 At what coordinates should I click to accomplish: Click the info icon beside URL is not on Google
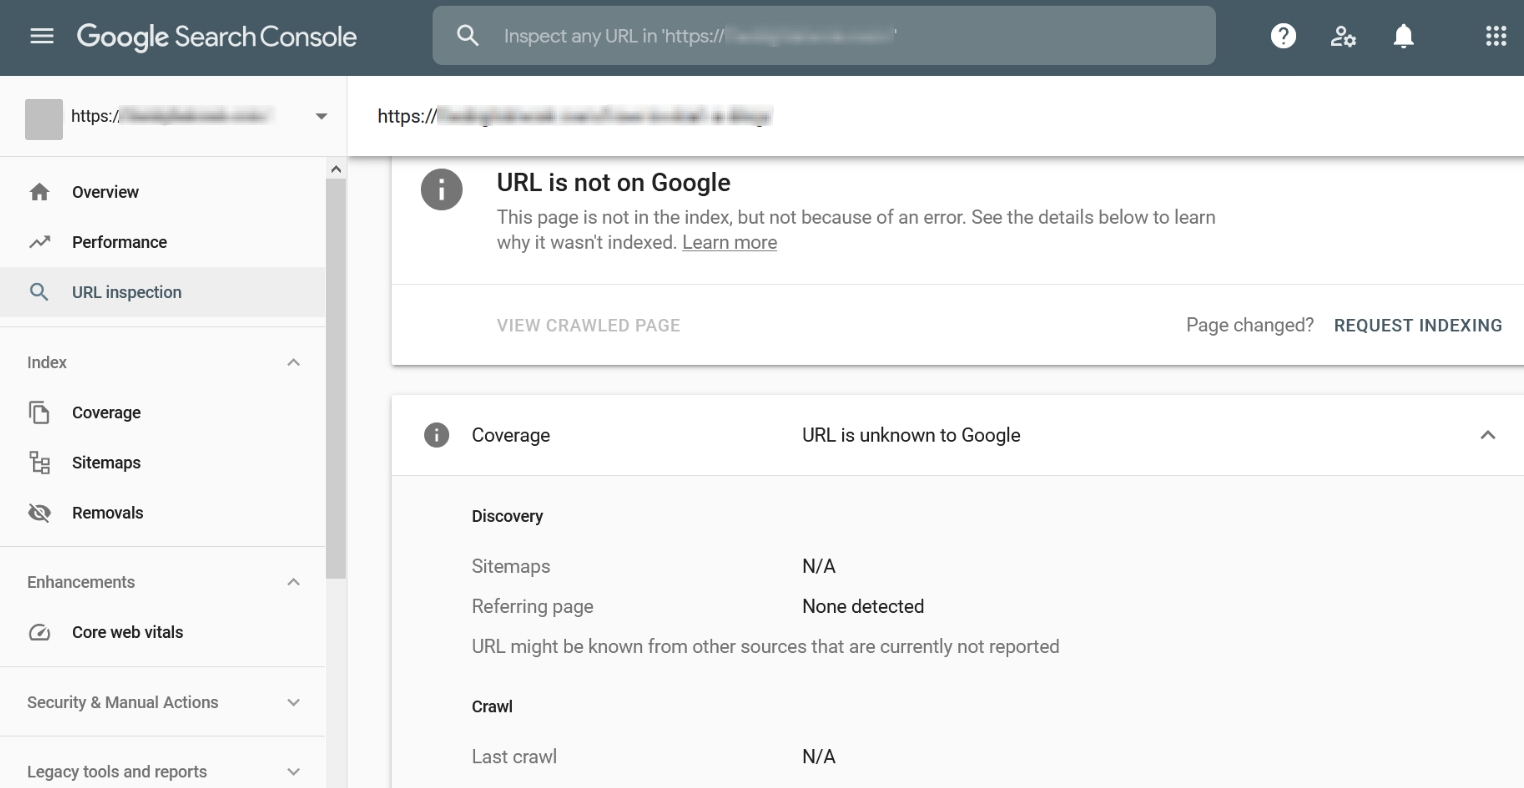click(x=441, y=189)
